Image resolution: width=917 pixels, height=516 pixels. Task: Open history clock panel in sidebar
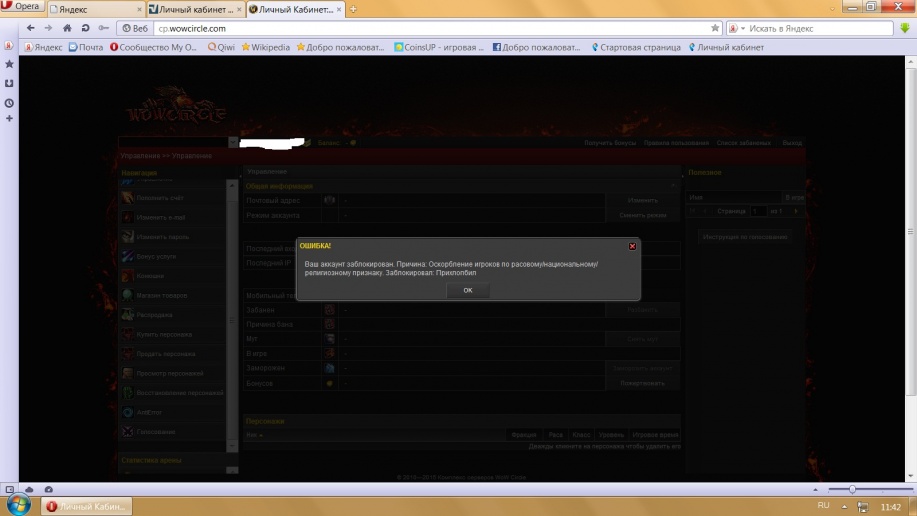(9, 102)
